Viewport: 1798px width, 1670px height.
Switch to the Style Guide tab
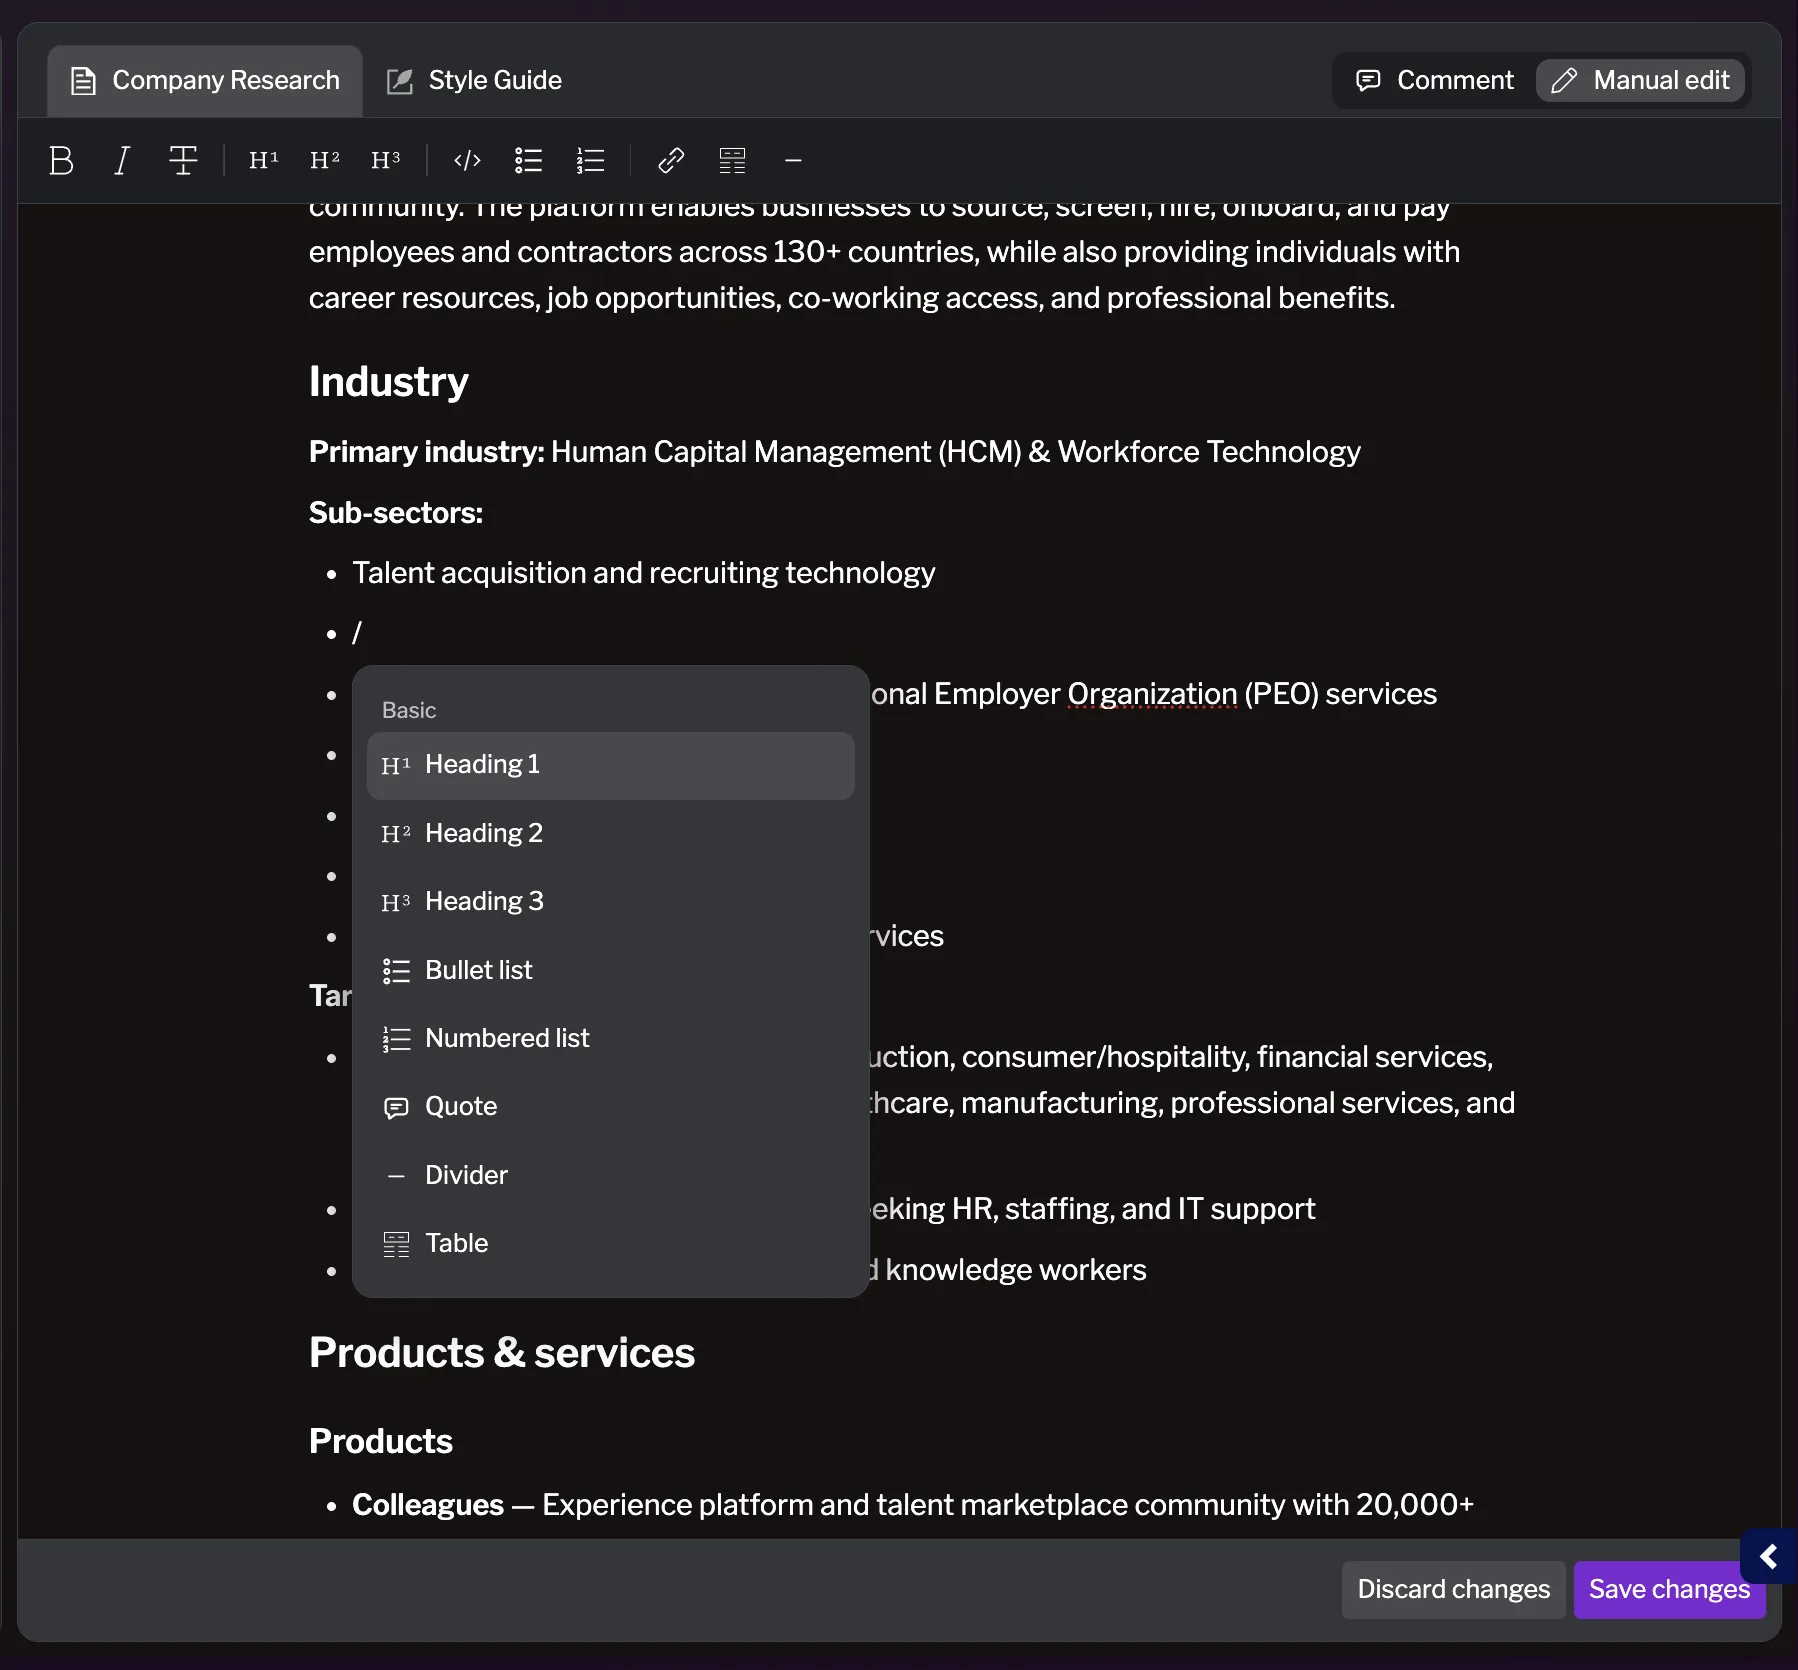tap(475, 80)
